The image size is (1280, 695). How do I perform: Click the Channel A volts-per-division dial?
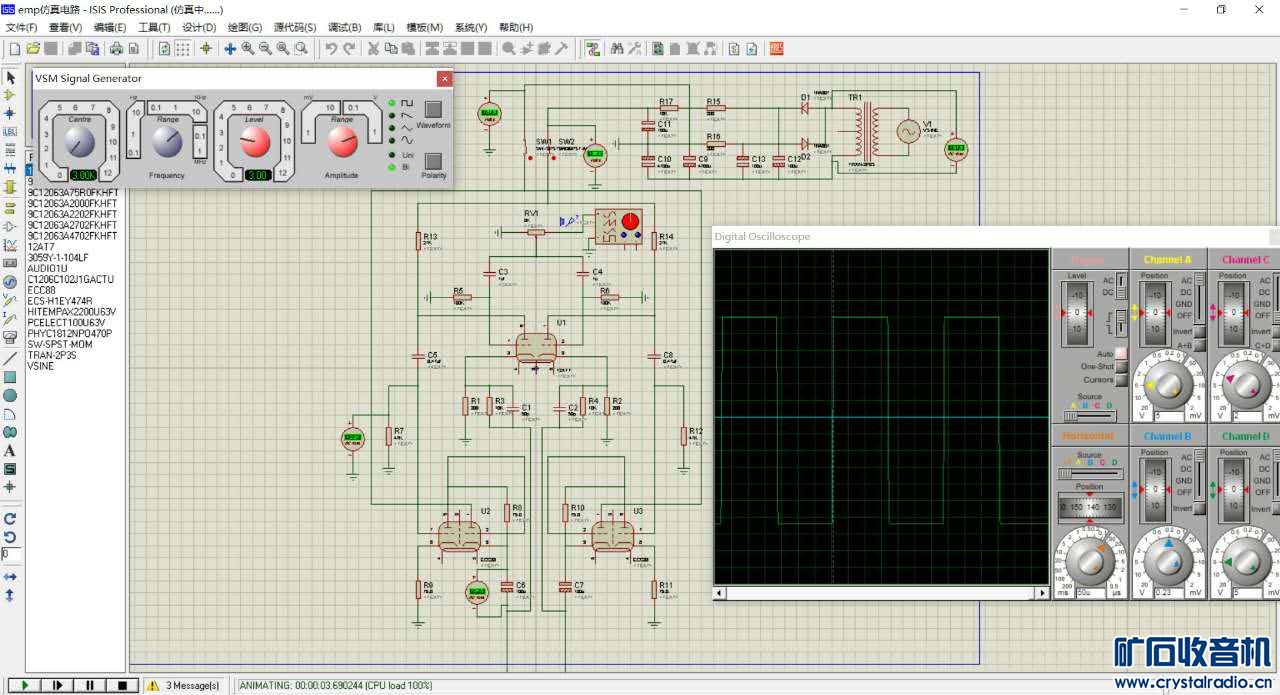point(1168,385)
